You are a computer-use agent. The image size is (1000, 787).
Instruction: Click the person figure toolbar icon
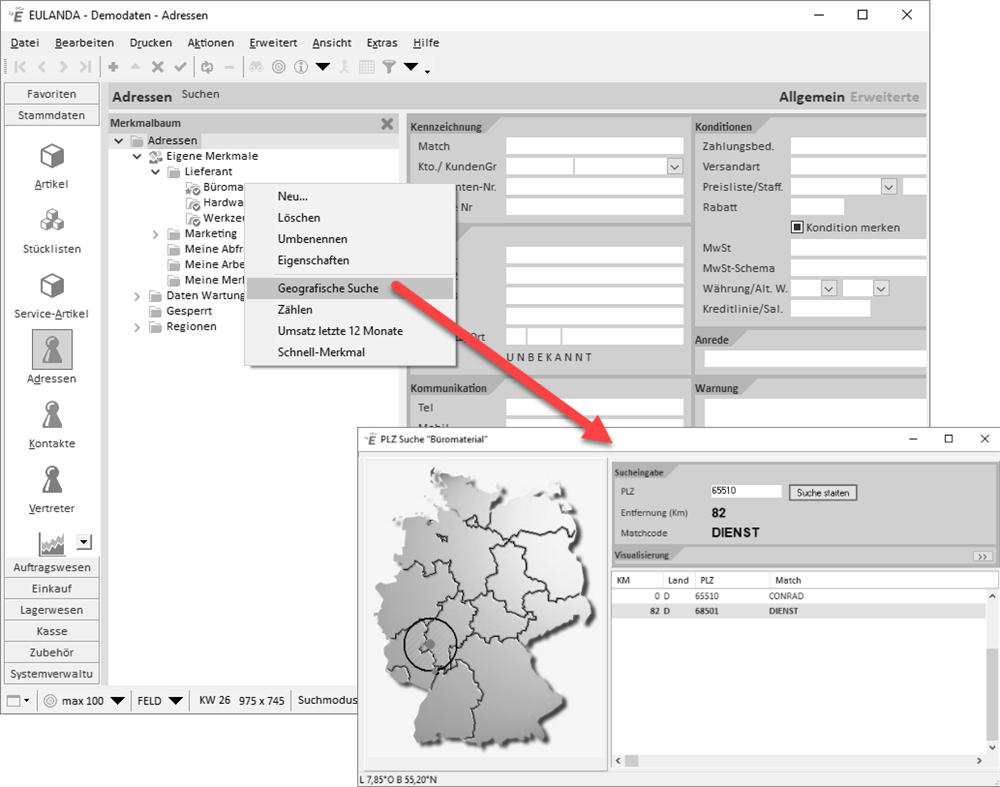344,66
